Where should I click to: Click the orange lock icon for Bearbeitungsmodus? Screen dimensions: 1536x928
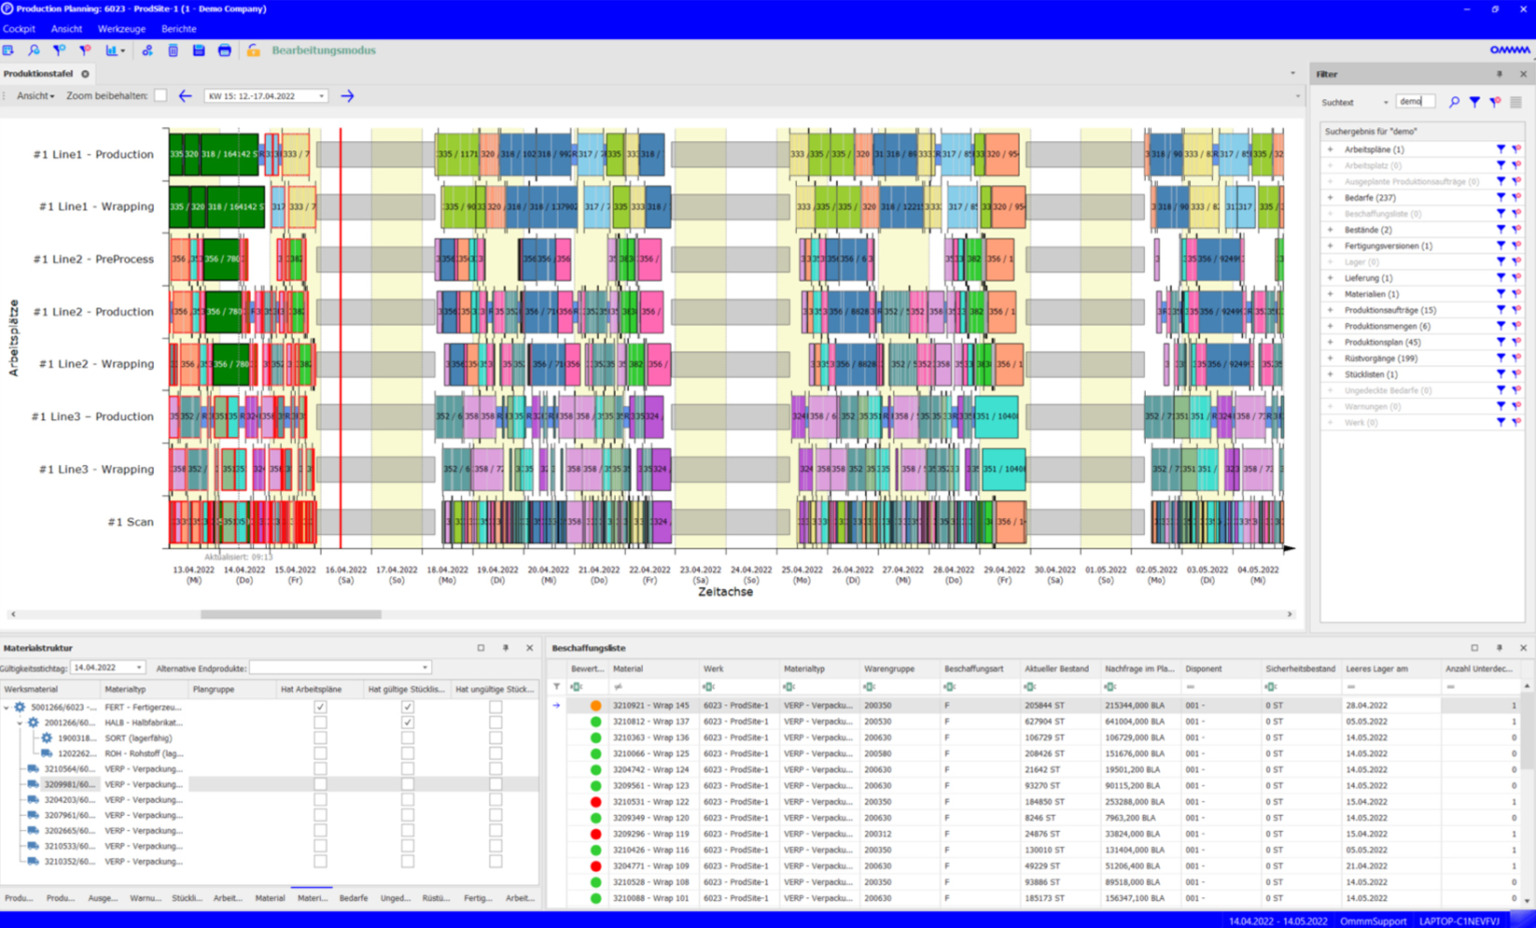[253, 50]
